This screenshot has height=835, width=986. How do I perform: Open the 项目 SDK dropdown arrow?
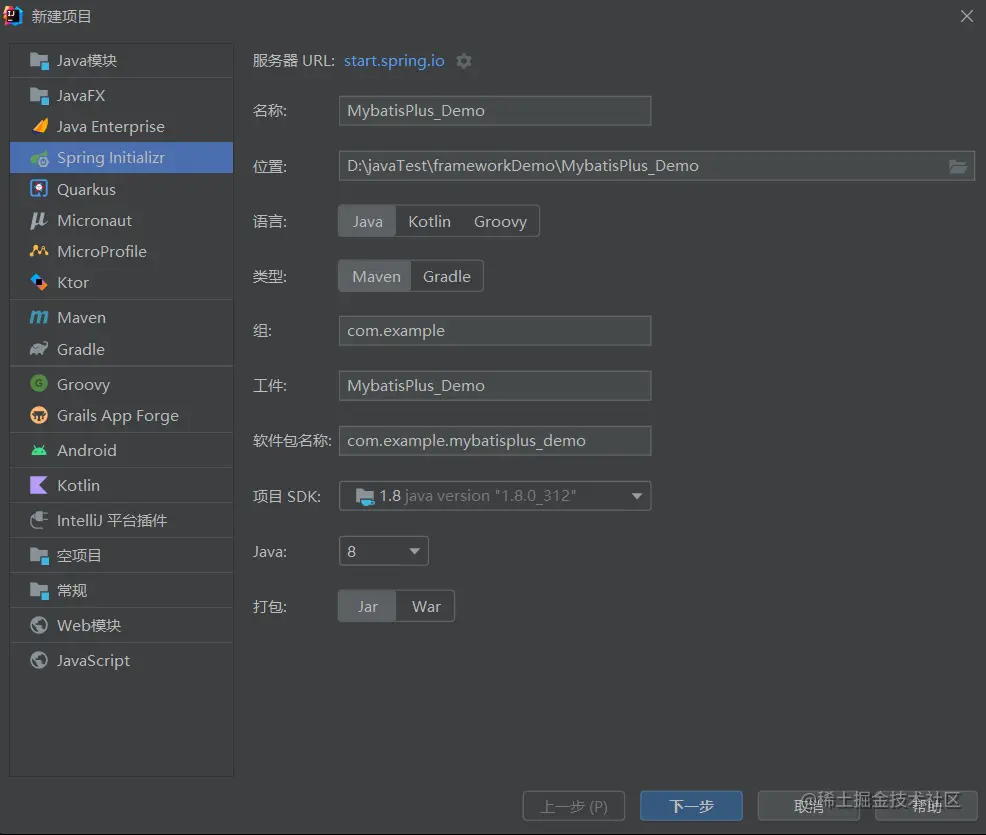point(637,496)
